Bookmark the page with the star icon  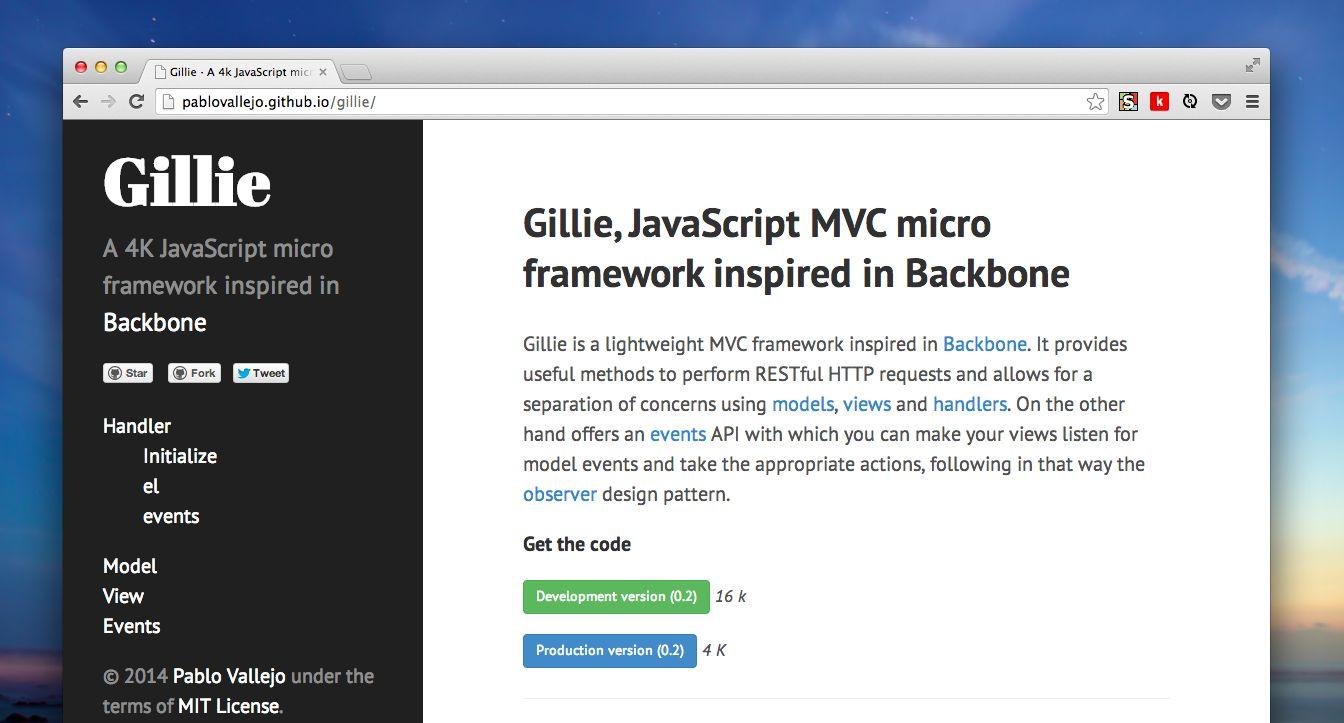(x=1095, y=101)
